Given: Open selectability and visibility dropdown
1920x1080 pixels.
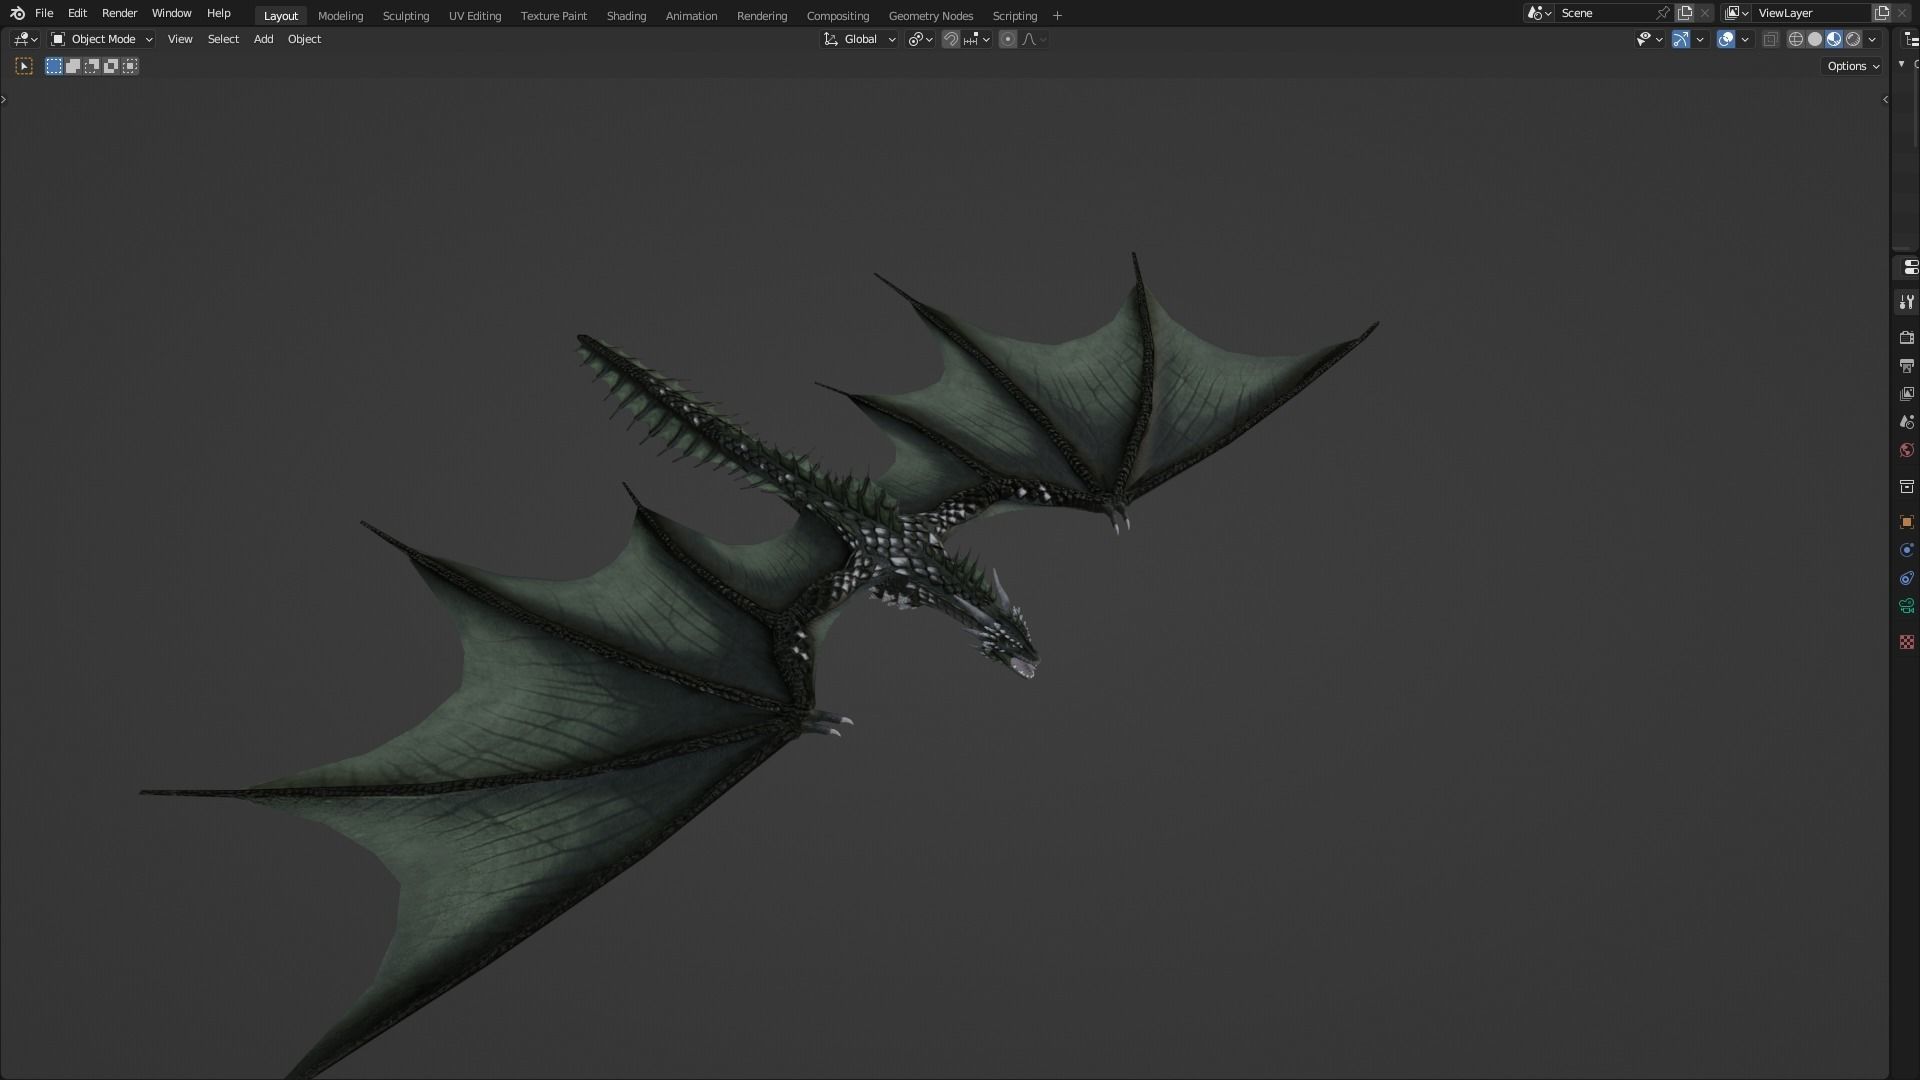Looking at the screenshot, I should [1649, 39].
